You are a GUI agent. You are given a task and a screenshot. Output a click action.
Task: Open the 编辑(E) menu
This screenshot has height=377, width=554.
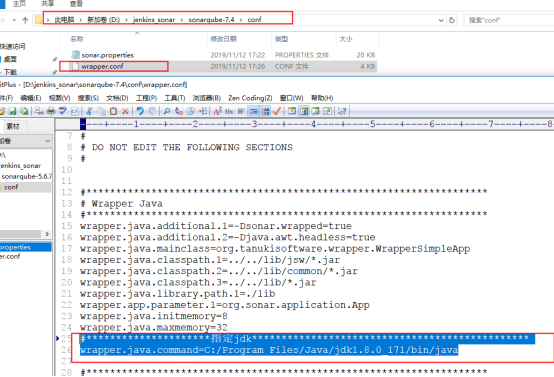30,98
